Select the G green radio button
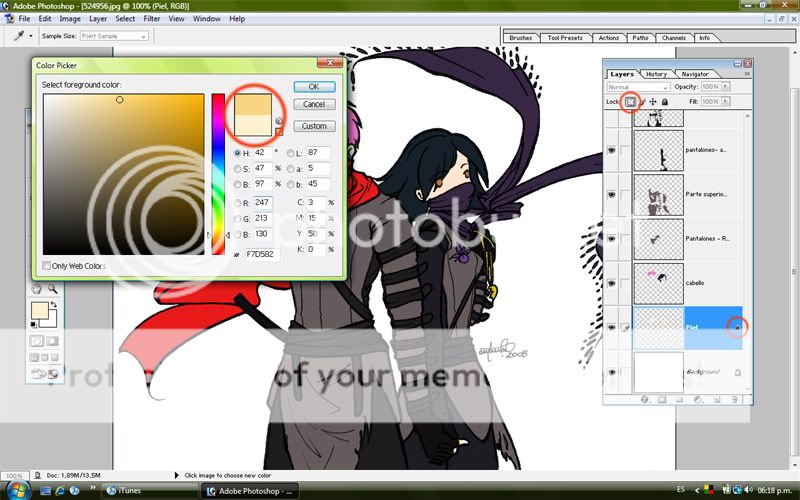Viewport: 800px width, 500px height. click(x=237, y=219)
